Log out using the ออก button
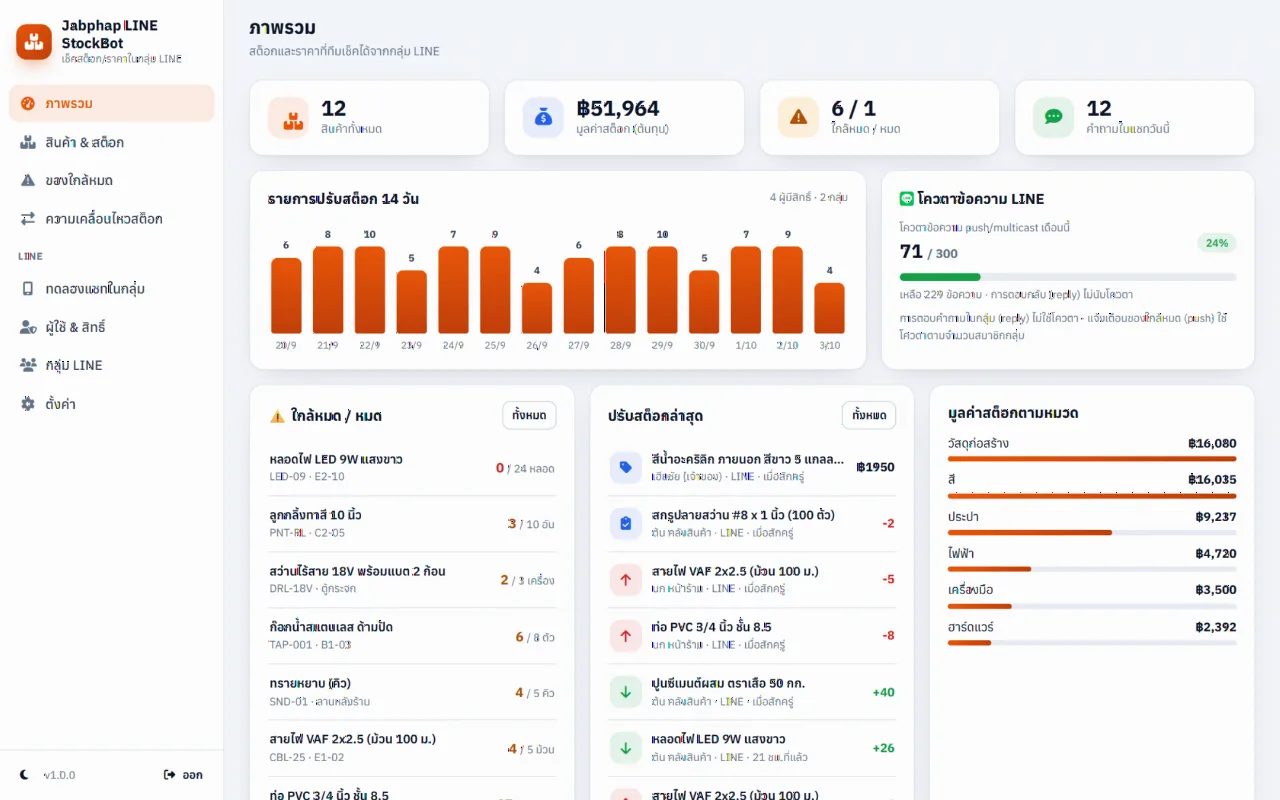Image resolution: width=1280 pixels, height=800 pixels. (x=184, y=775)
